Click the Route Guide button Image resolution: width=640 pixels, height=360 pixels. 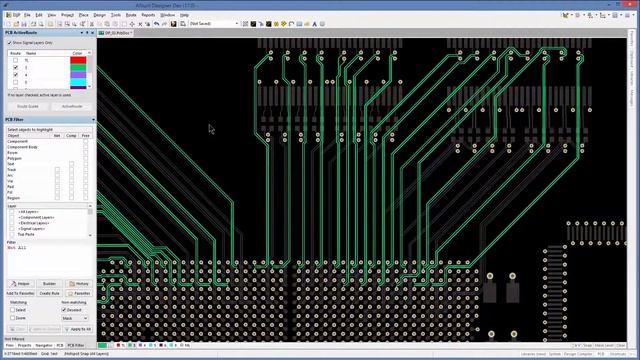pos(28,106)
